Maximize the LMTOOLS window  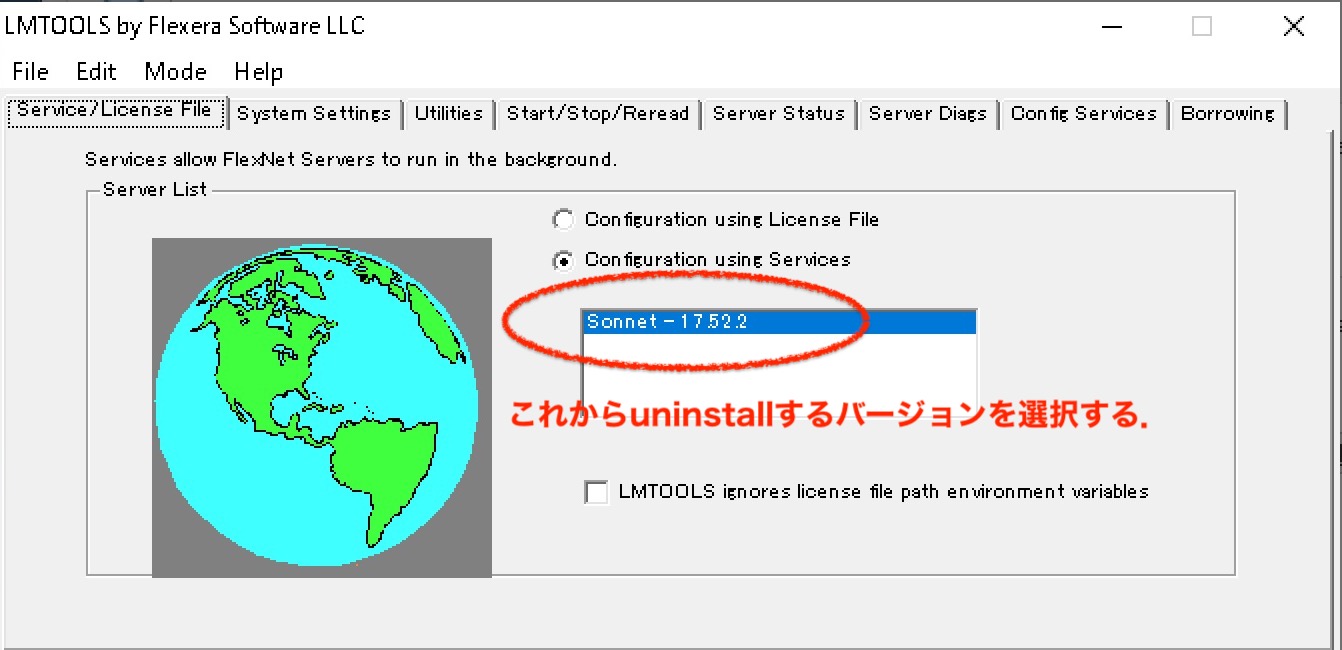click(x=1202, y=27)
